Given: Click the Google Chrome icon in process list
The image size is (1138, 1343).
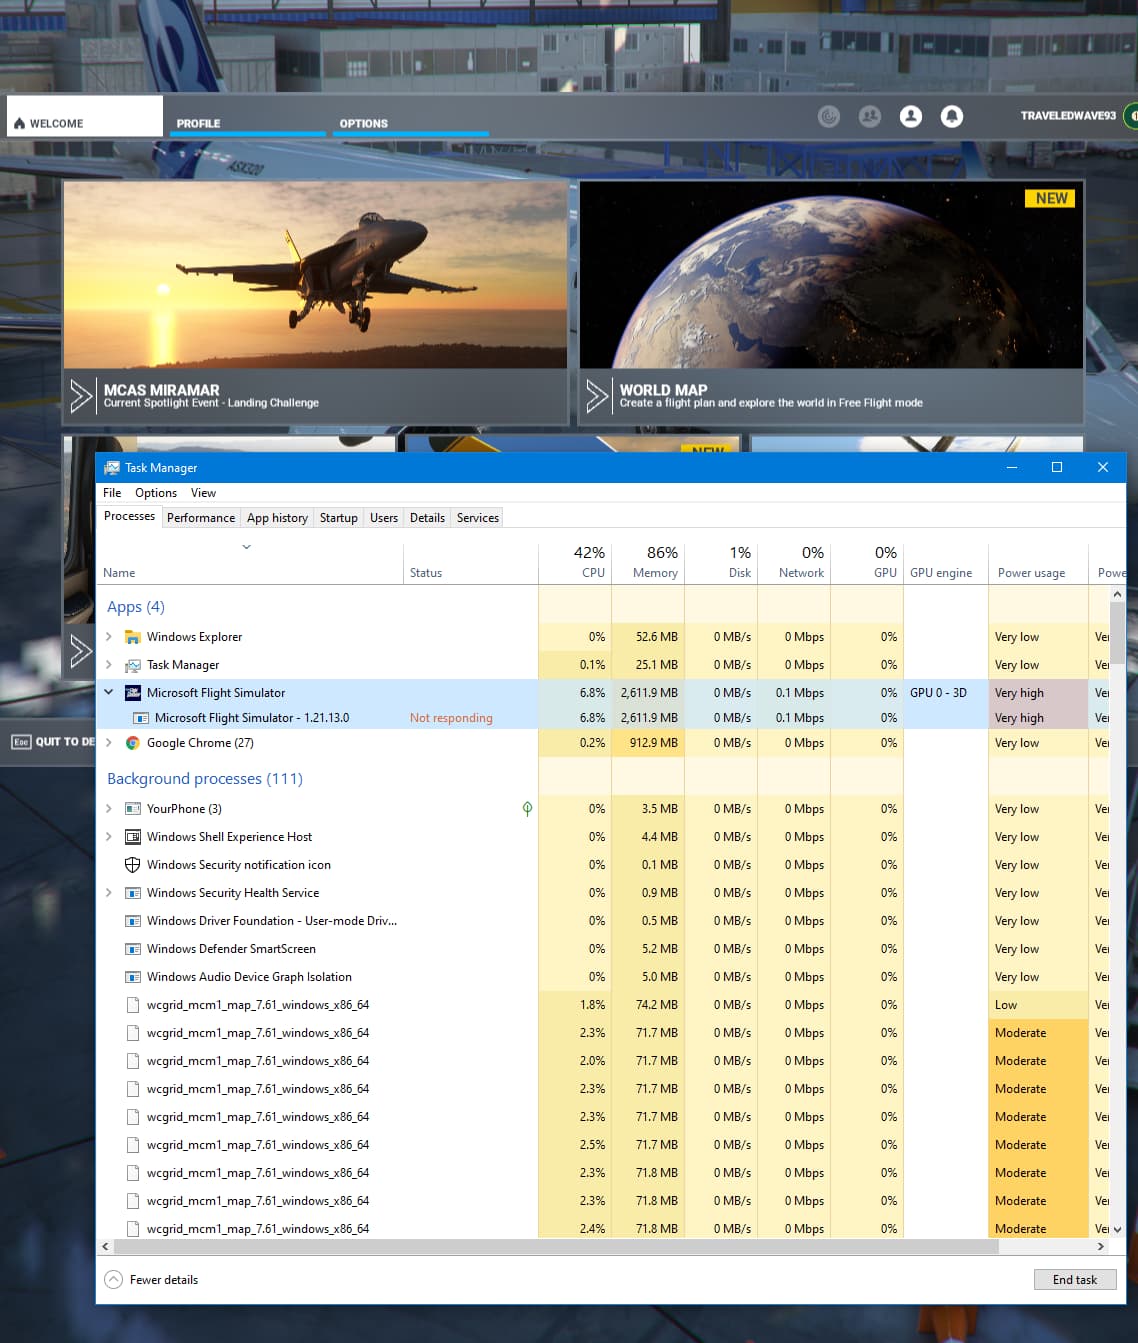Looking at the screenshot, I should (x=132, y=743).
